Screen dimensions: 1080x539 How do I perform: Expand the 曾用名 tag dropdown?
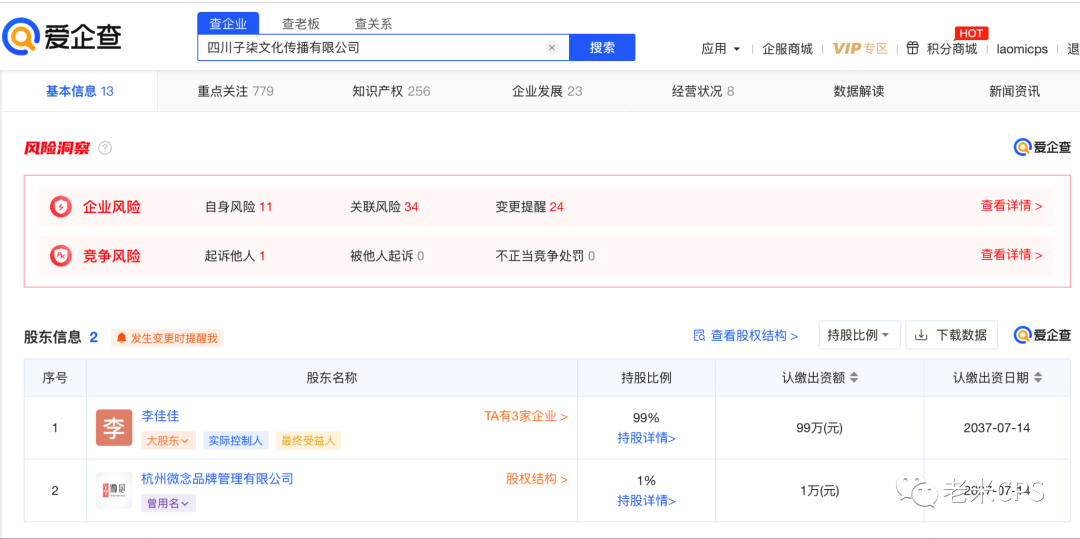tap(169, 503)
